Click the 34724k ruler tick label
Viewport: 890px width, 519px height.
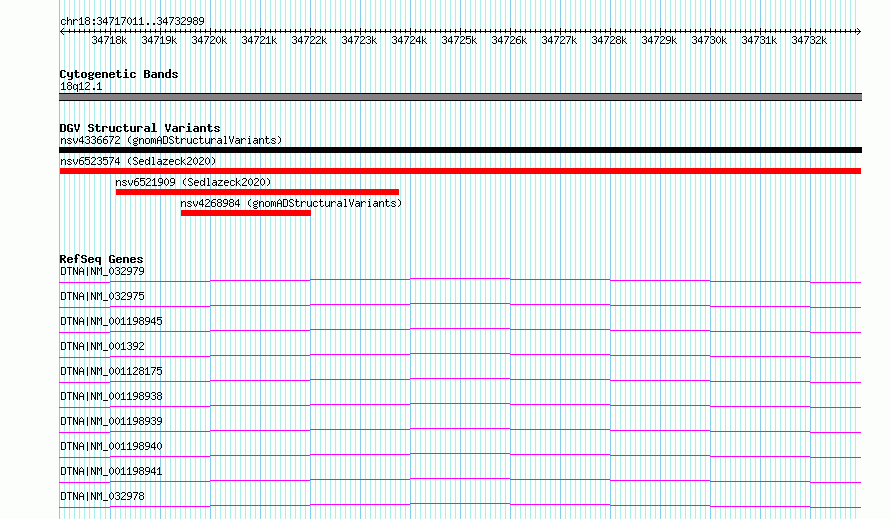[409, 40]
